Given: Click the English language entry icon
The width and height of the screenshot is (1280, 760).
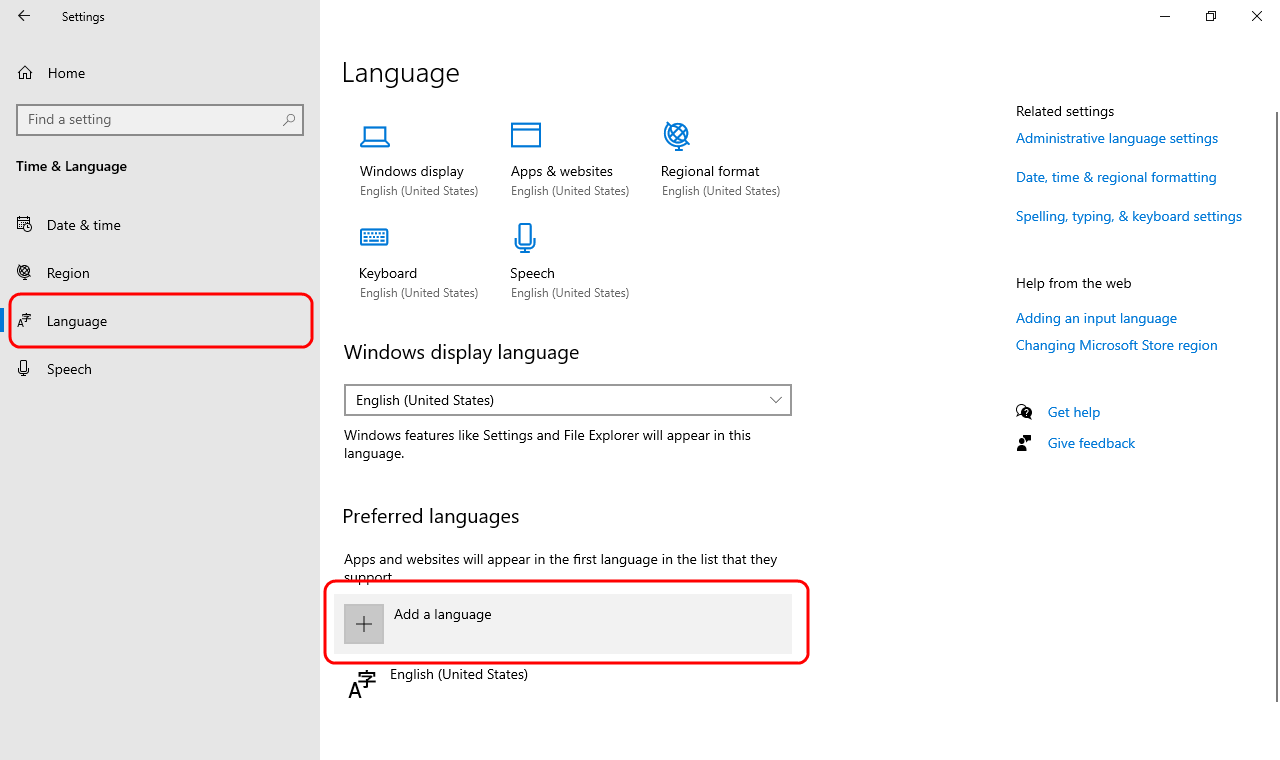Looking at the screenshot, I should (362, 685).
